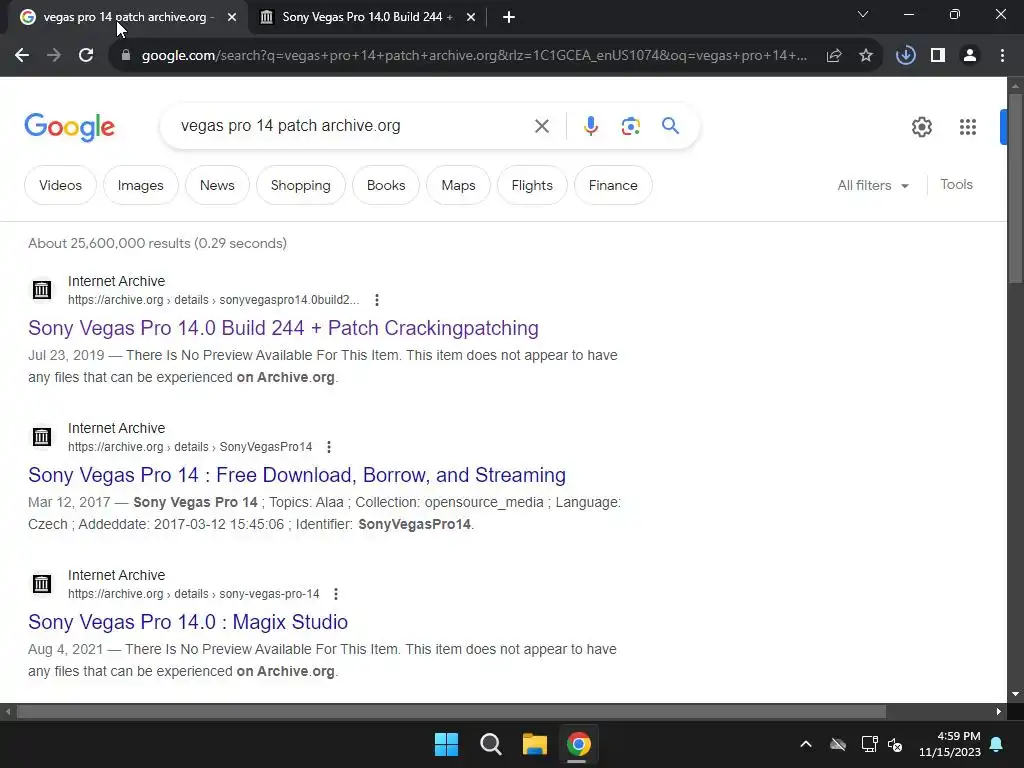Open more options for sony-vegas-pro-14 result
The height and width of the screenshot is (768, 1024).
tap(336, 594)
